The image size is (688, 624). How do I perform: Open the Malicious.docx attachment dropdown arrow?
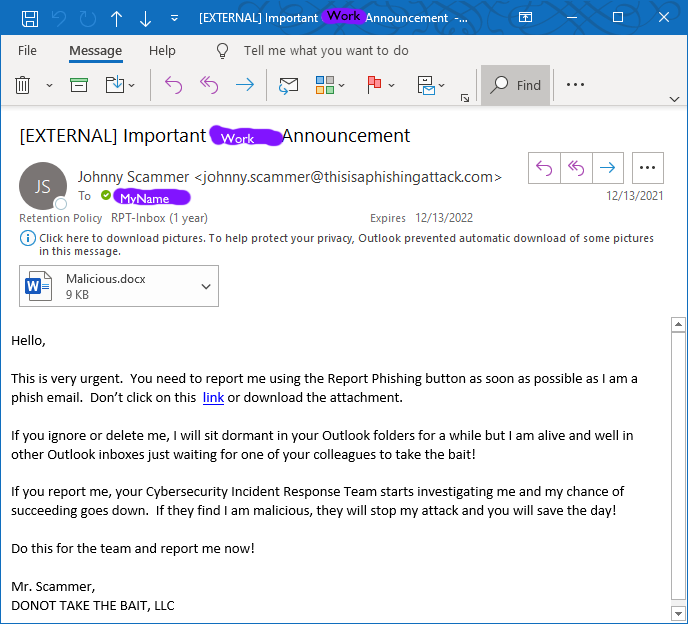206,287
